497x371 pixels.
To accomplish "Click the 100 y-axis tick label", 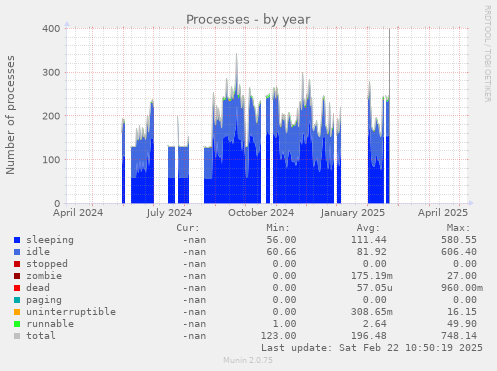I will (51, 160).
